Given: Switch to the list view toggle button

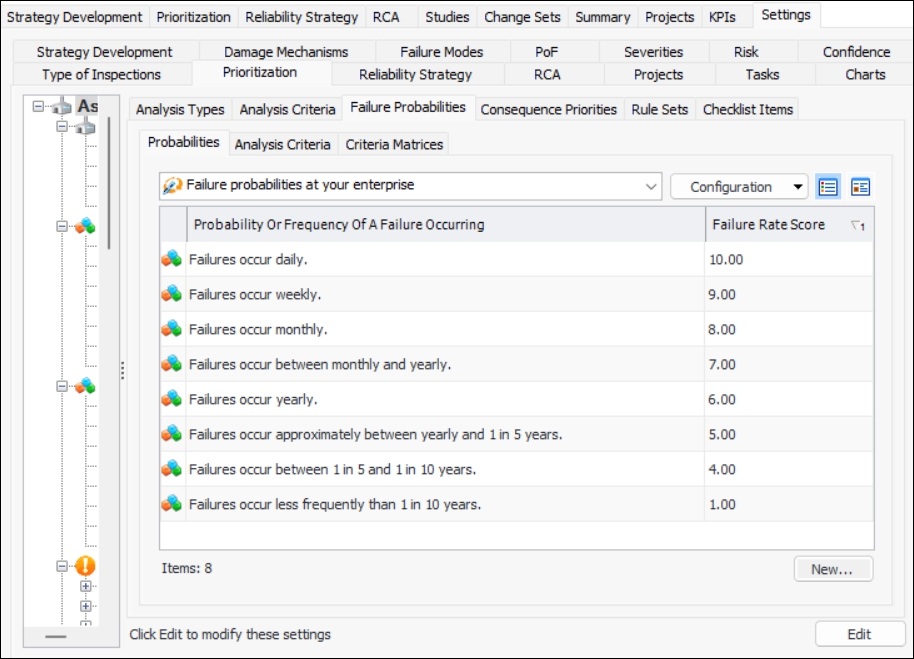Looking at the screenshot, I should 828,186.
